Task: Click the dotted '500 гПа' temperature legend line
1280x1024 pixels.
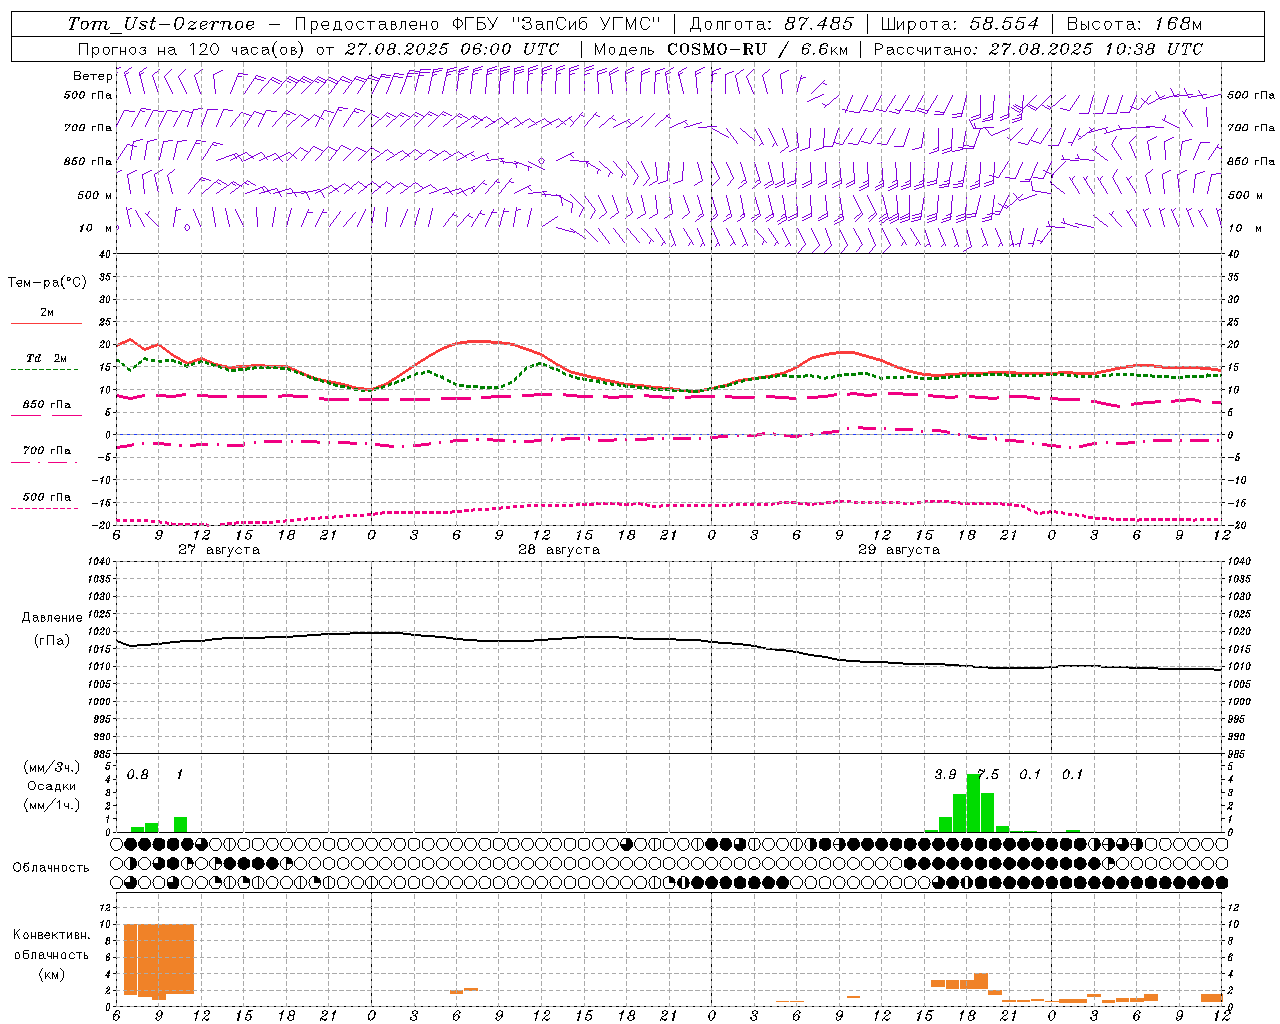Action: click(x=44, y=508)
